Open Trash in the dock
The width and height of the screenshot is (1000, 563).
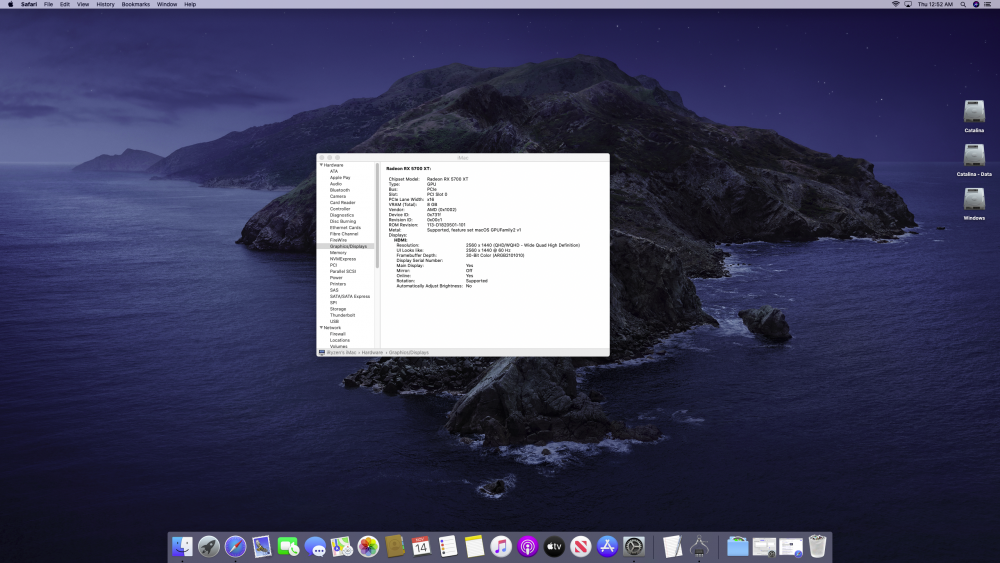pyautogui.click(x=817, y=546)
